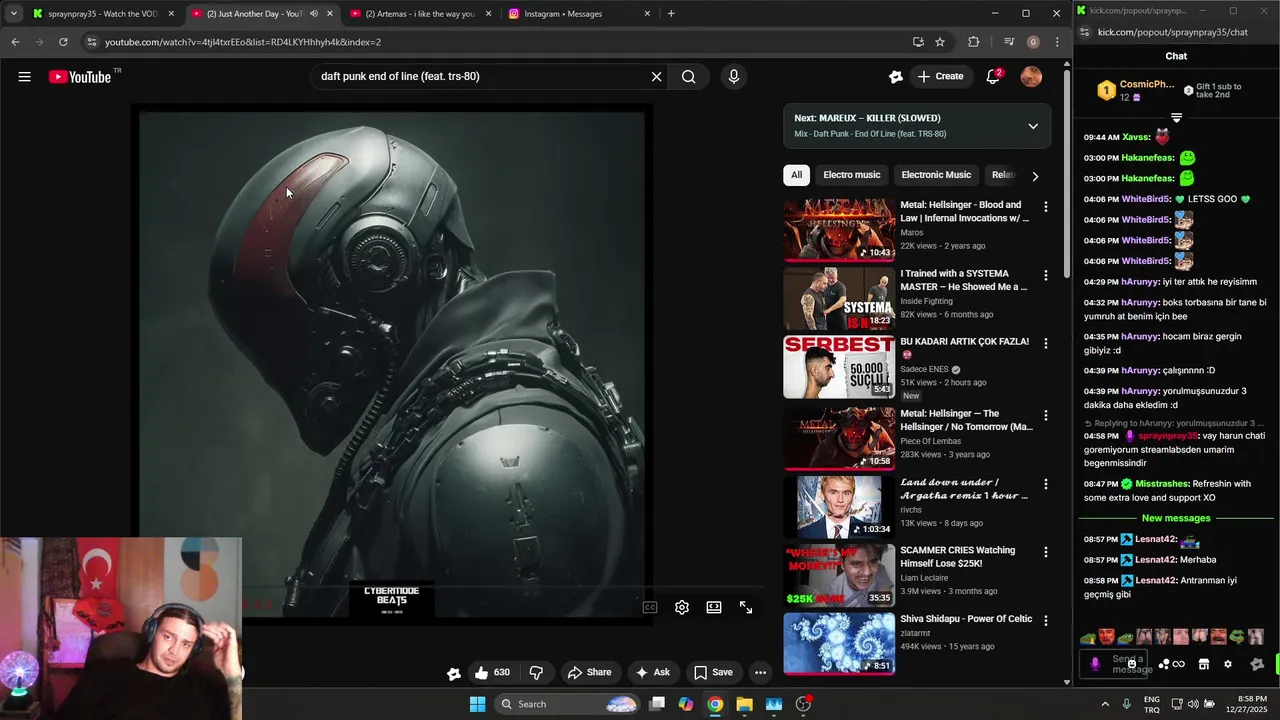
Task: Open the Kick chat shop icon
Action: (x=1204, y=664)
